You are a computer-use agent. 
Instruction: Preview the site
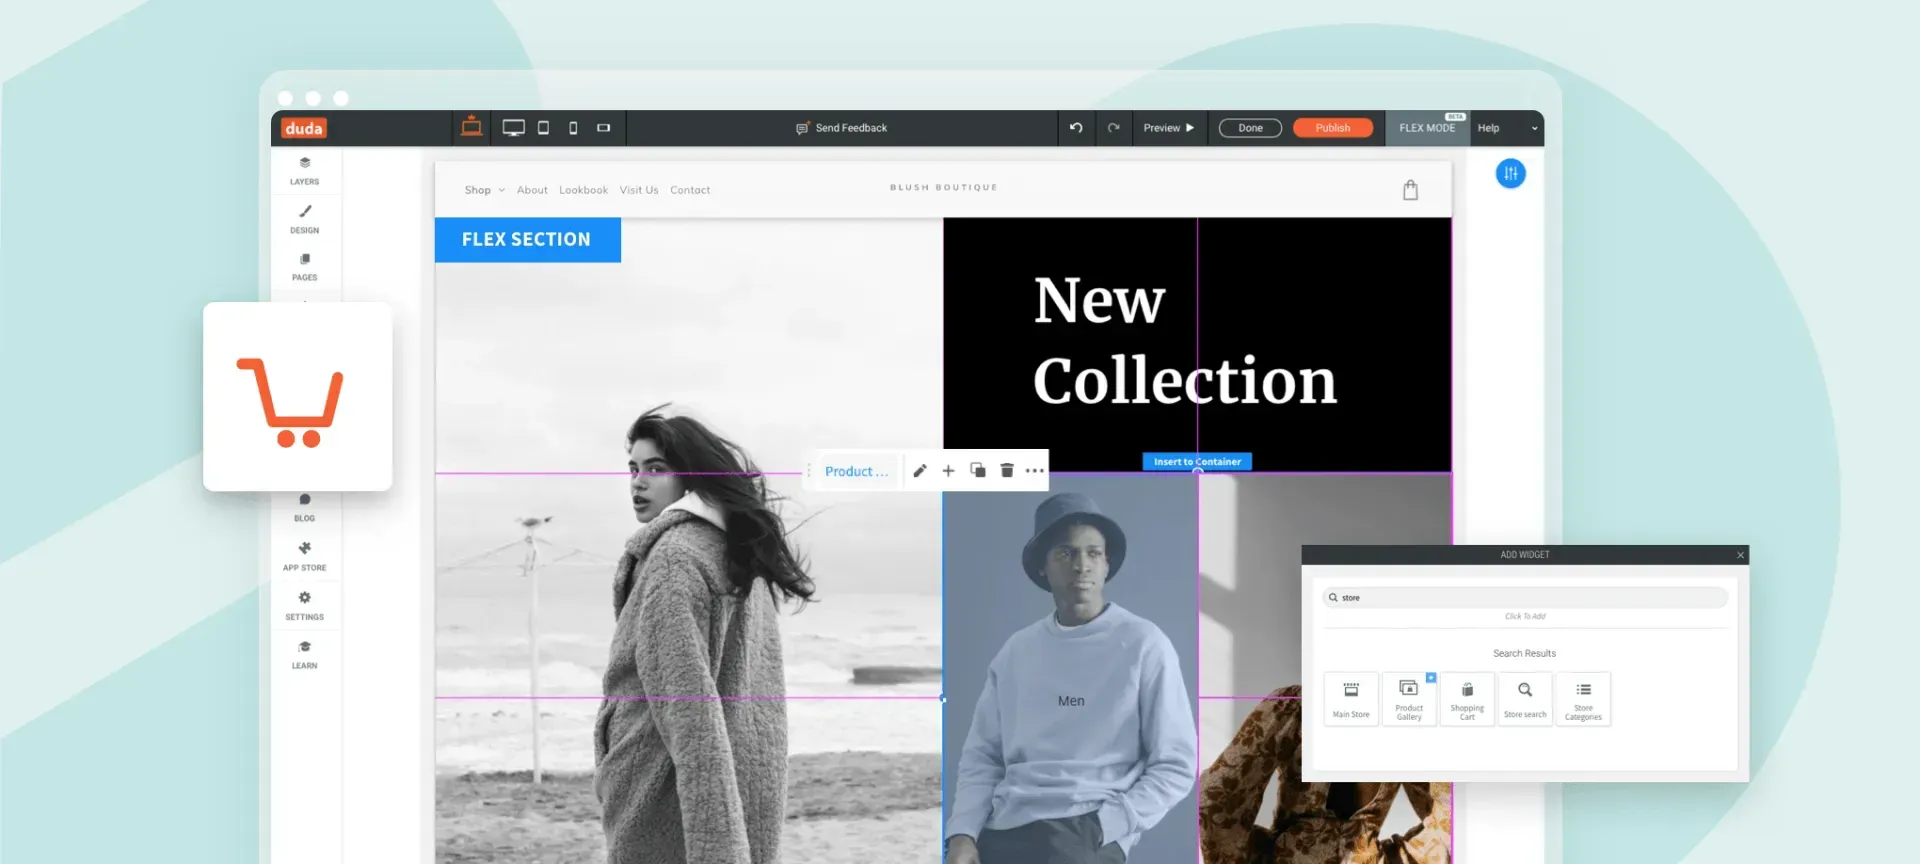coord(1168,128)
